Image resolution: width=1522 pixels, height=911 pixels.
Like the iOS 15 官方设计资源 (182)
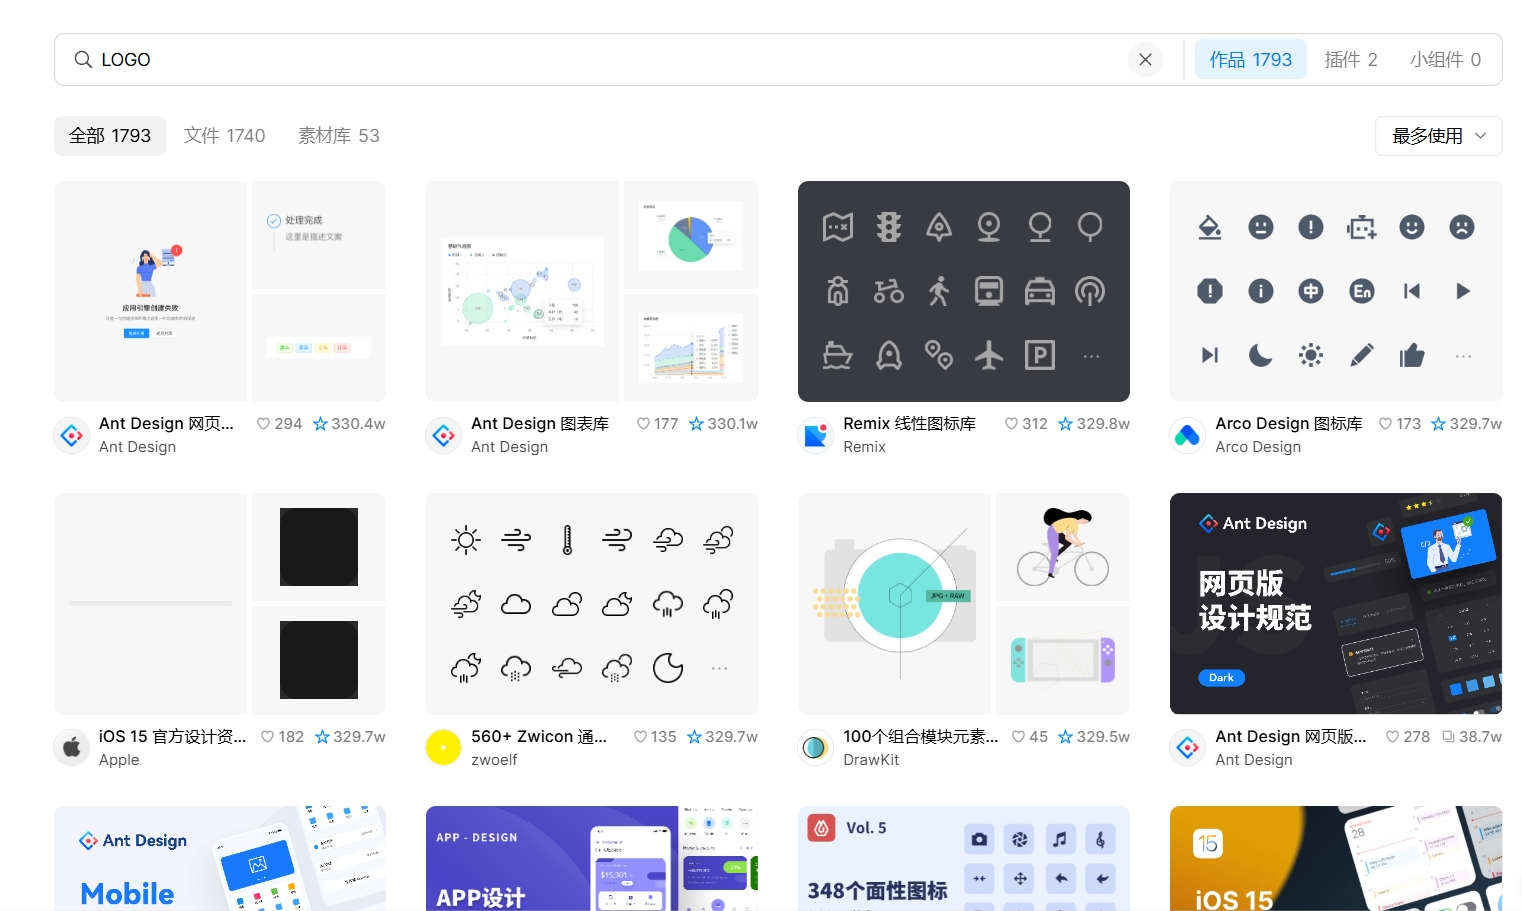click(268, 737)
